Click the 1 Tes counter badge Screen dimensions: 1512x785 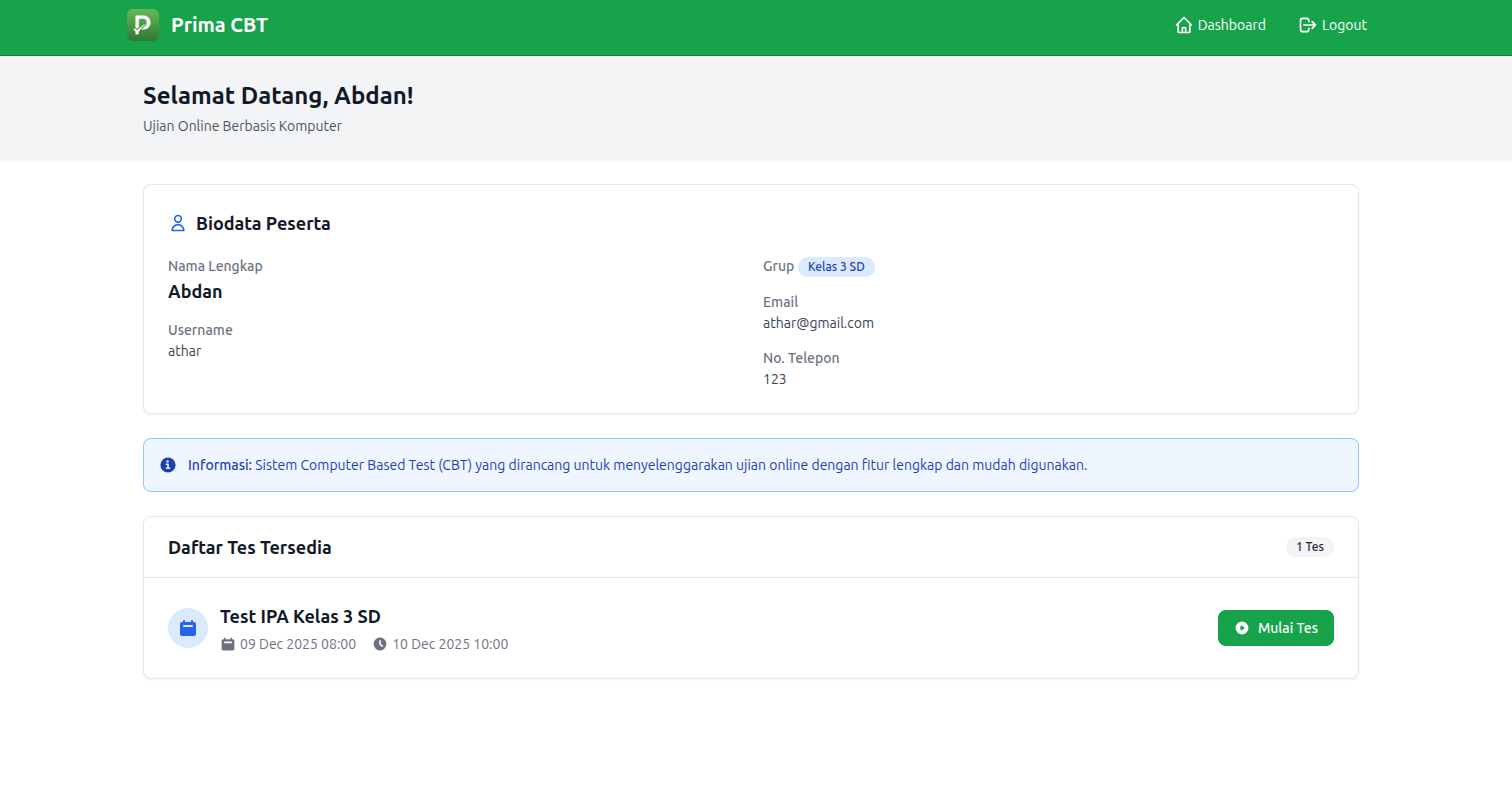pos(1310,547)
